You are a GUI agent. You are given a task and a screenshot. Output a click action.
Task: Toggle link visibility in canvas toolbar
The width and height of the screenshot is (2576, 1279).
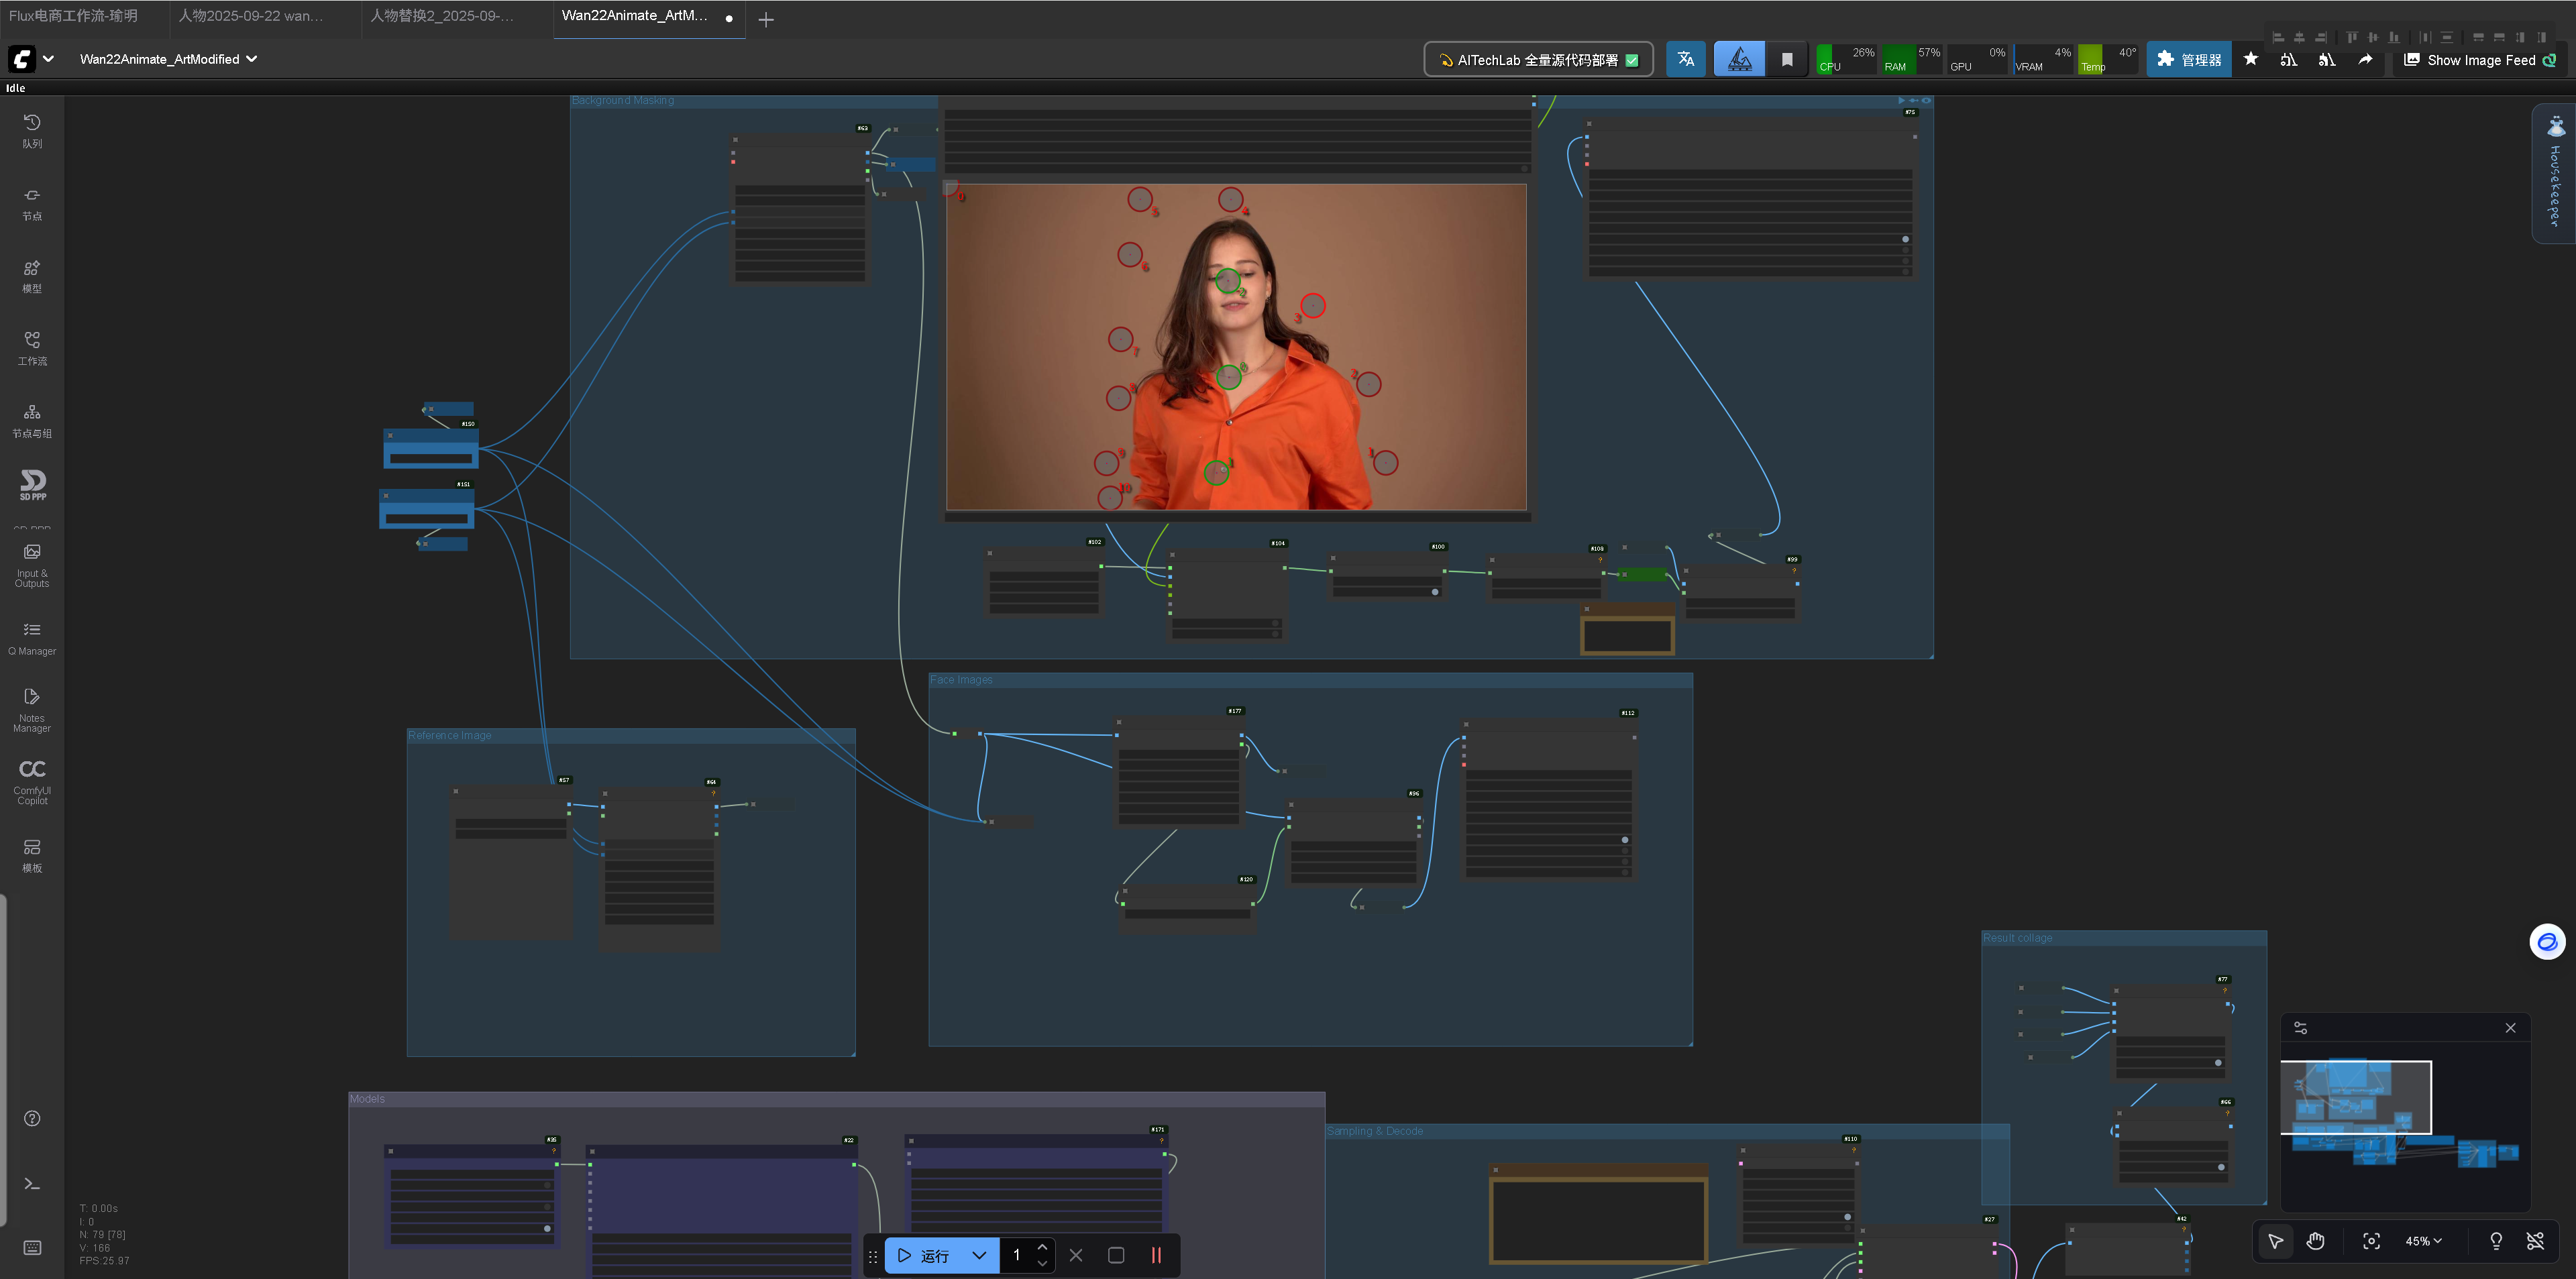pos(2535,1241)
